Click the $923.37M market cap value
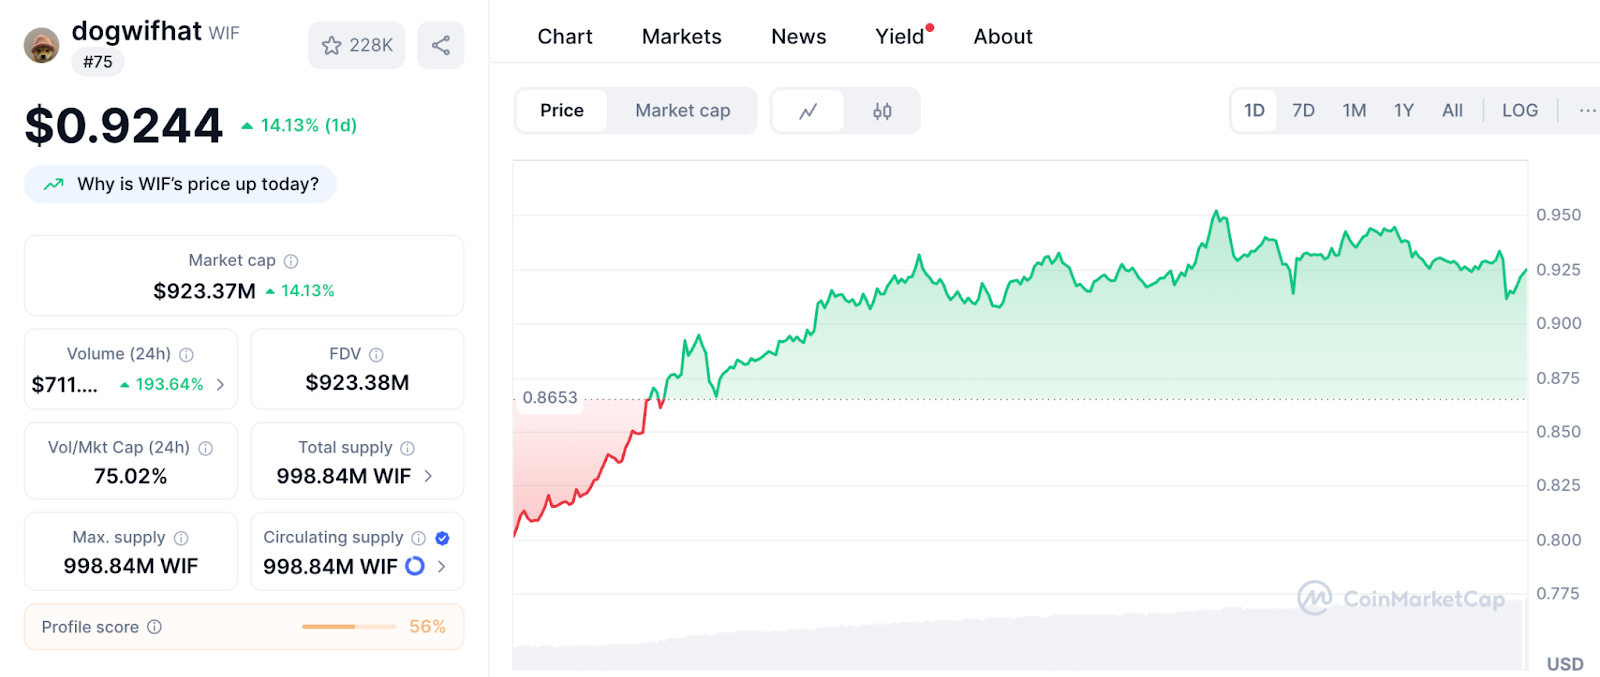Viewport: 1600px width, 677px height. coord(205,291)
